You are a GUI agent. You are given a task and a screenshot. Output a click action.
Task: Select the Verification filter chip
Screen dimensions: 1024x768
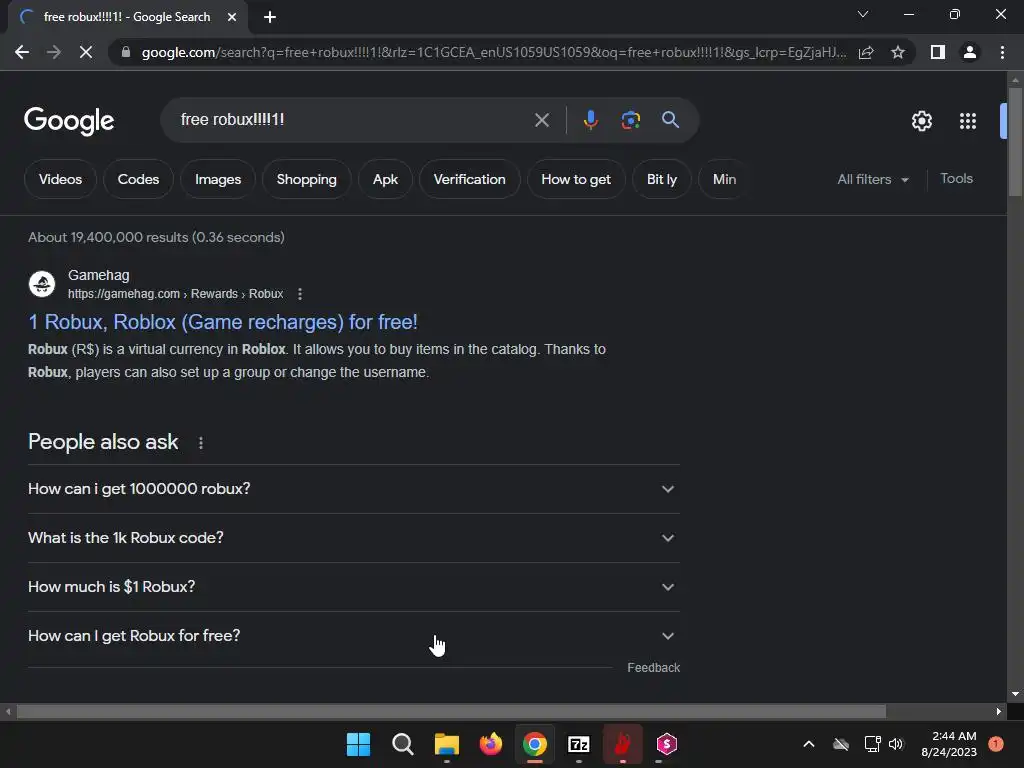coord(470,179)
